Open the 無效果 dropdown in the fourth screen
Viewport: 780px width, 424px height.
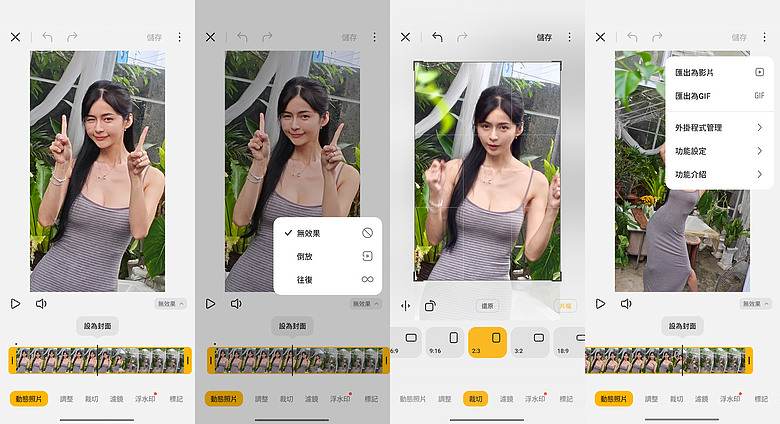click(x=755, y=304)
